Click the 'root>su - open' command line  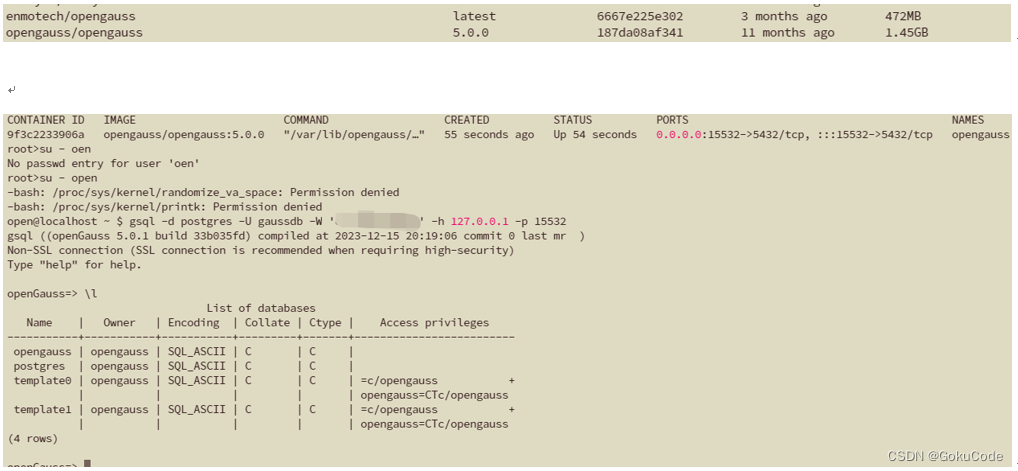[x=52, y=178]
